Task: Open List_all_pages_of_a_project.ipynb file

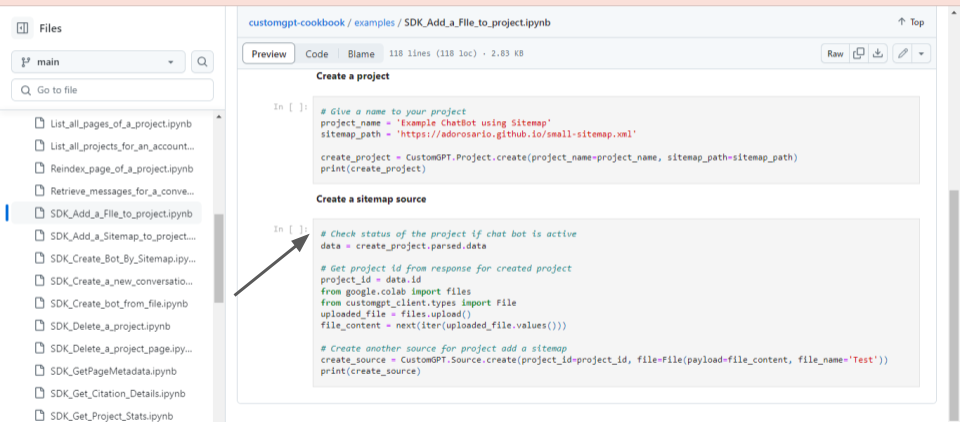Action: 121,124
